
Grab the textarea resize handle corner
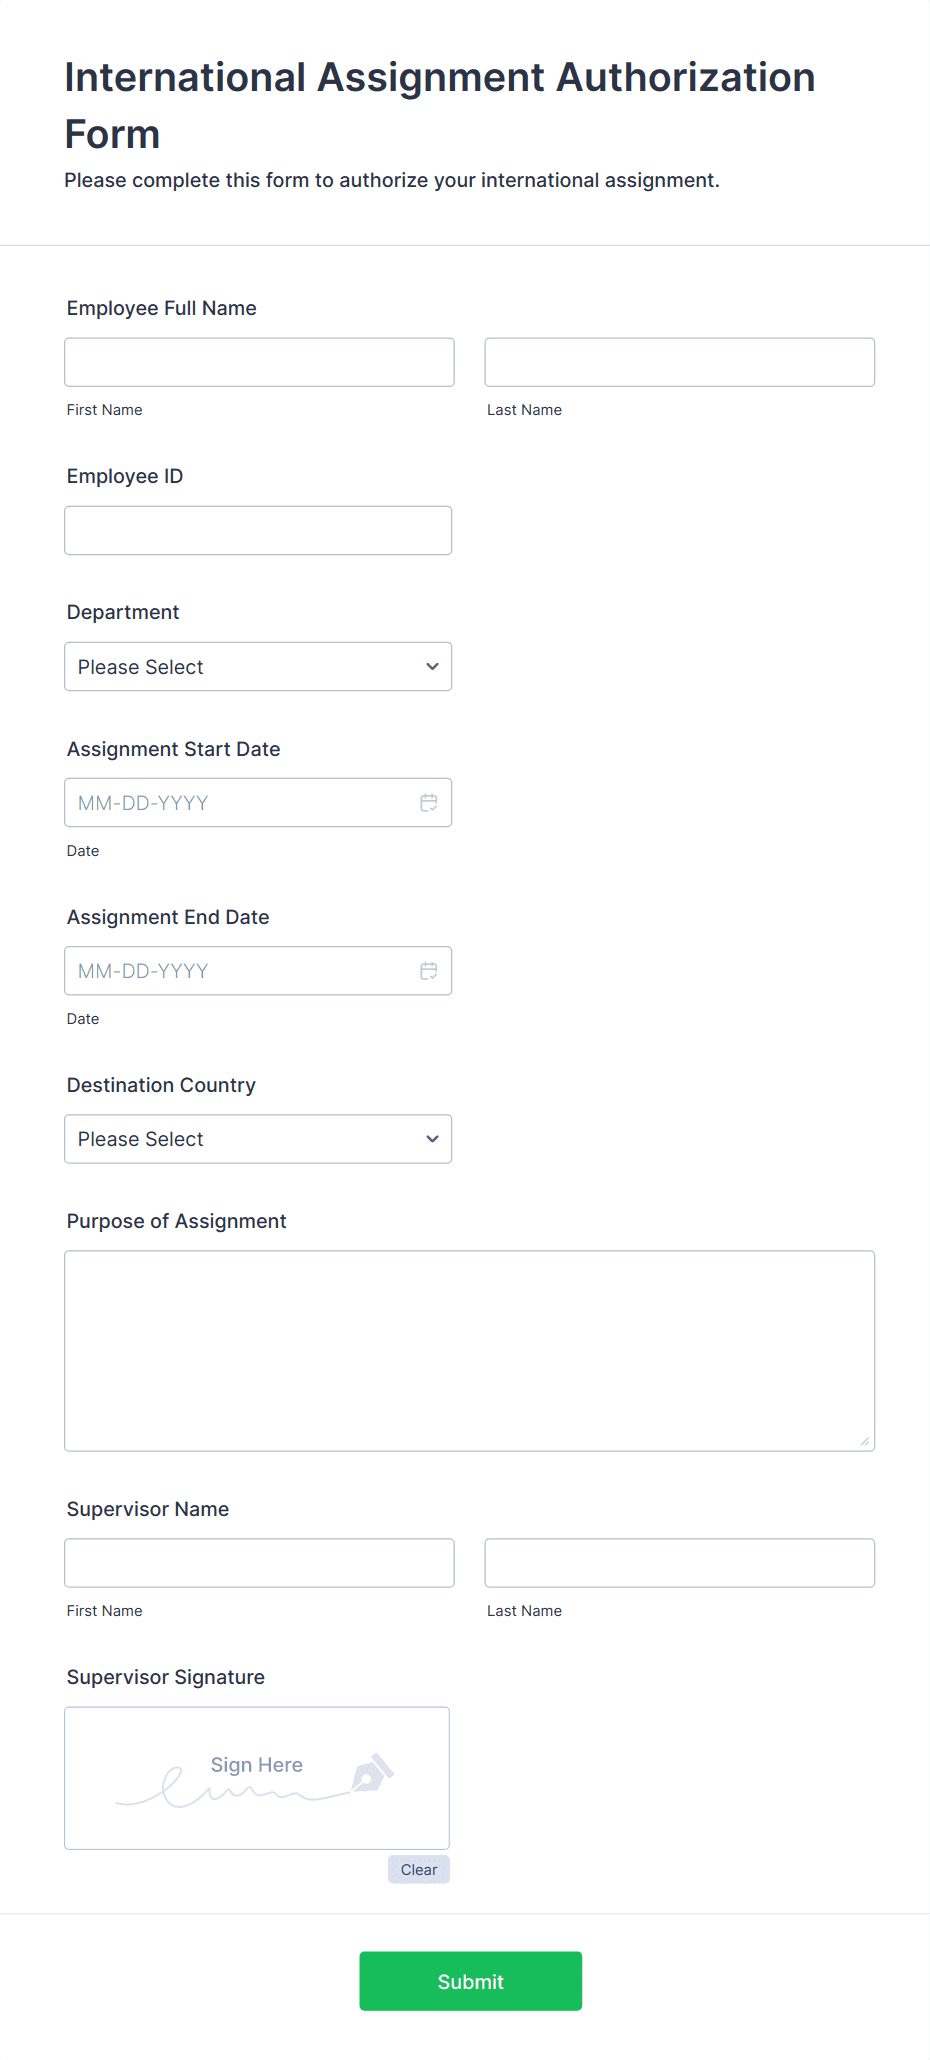pos(865,1441)
